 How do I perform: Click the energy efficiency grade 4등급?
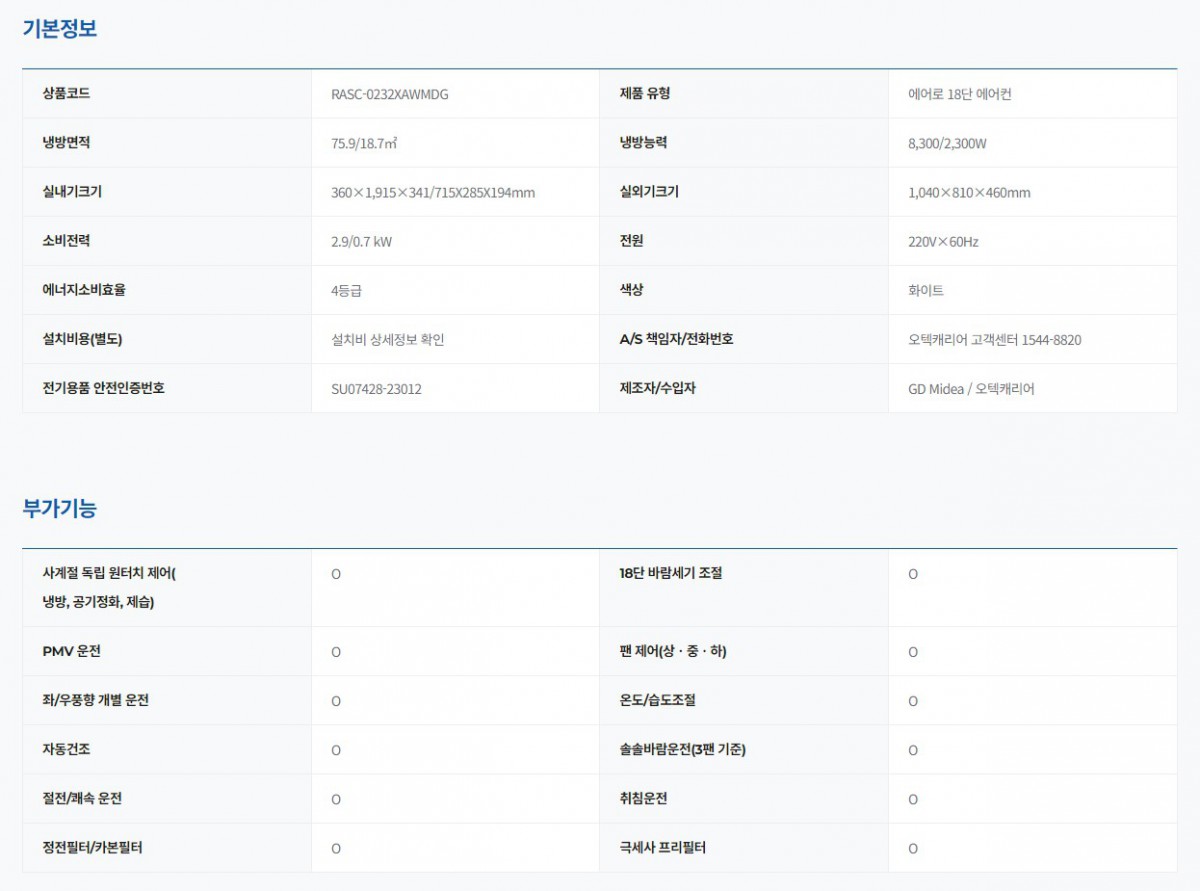coord(346,291)
